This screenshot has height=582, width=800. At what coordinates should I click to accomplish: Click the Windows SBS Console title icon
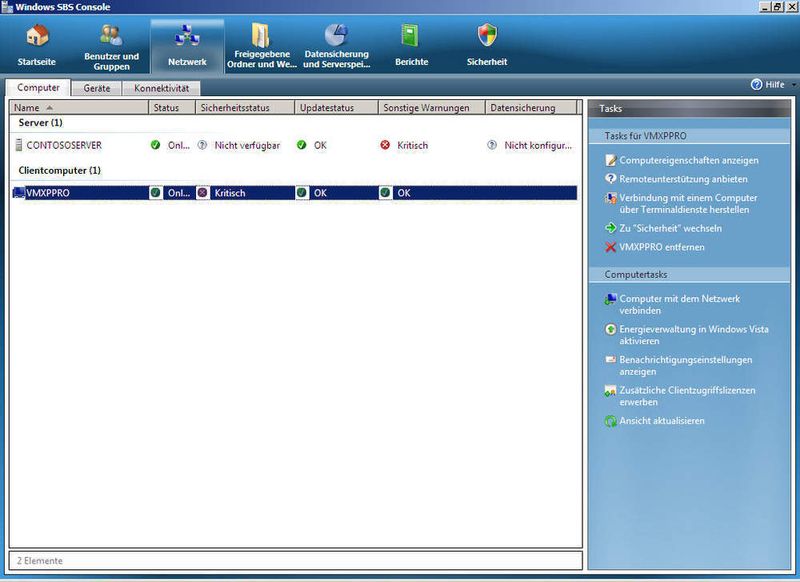click(x=7, y=7)
